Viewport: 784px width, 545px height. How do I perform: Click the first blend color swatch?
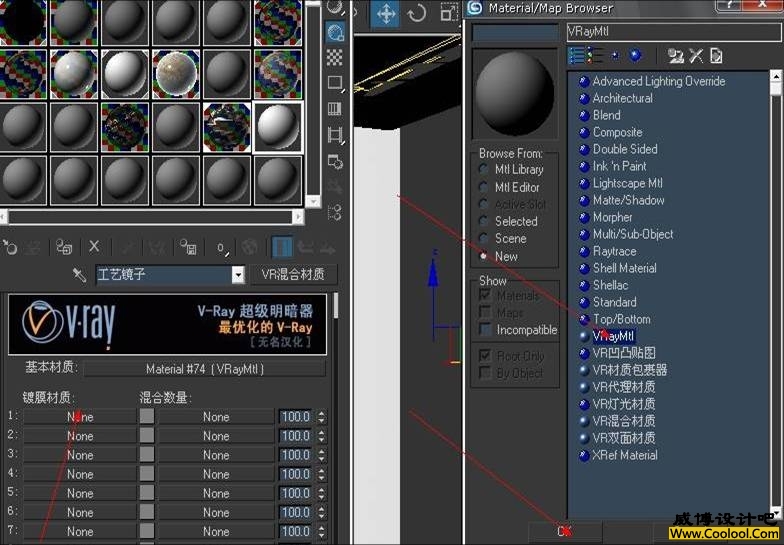[147, 417]
